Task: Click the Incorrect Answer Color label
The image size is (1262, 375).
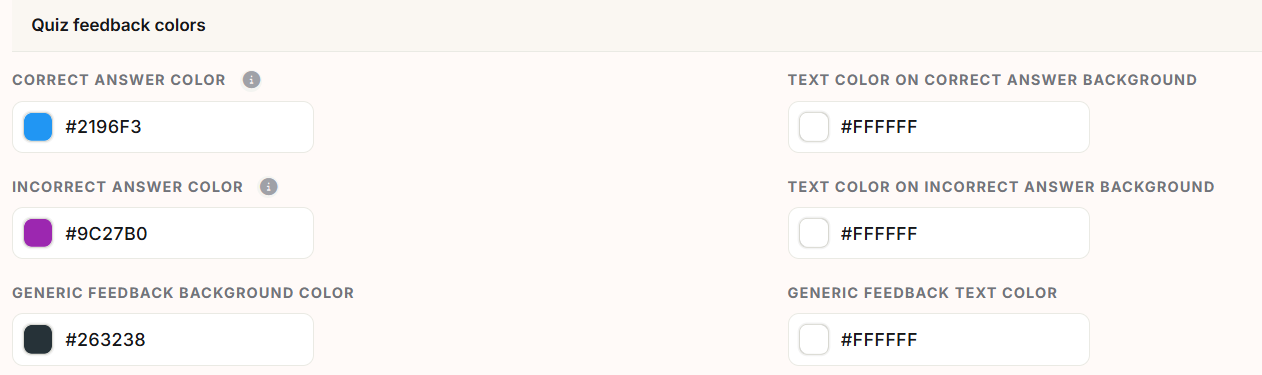Action: pyautogui.click(x=127, y=187)
